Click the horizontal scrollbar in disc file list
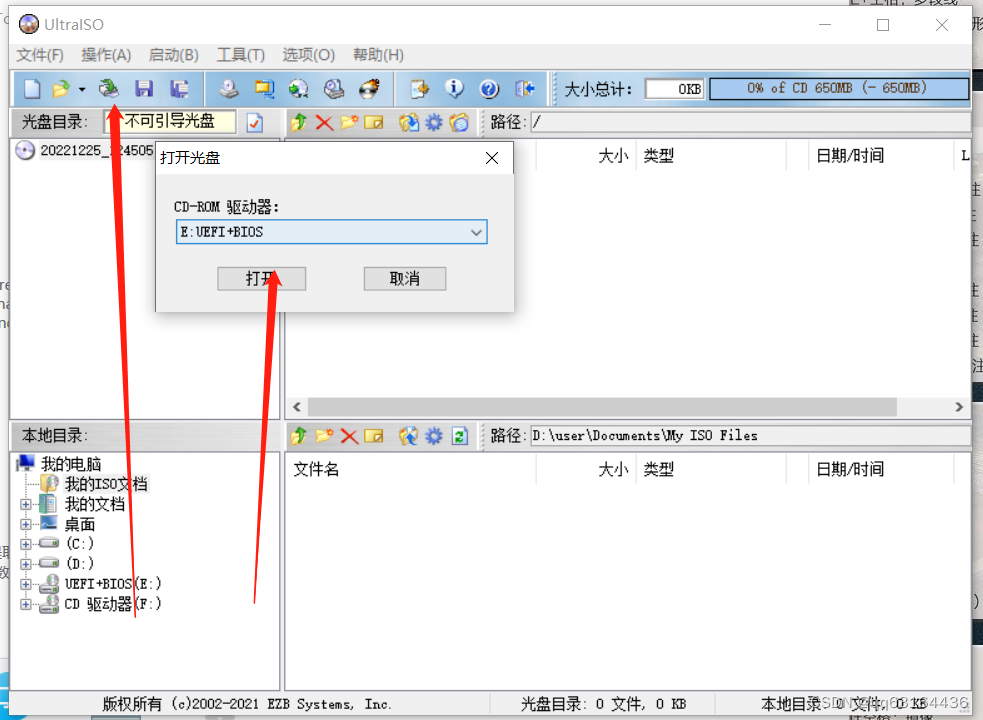 click(602, 406)
